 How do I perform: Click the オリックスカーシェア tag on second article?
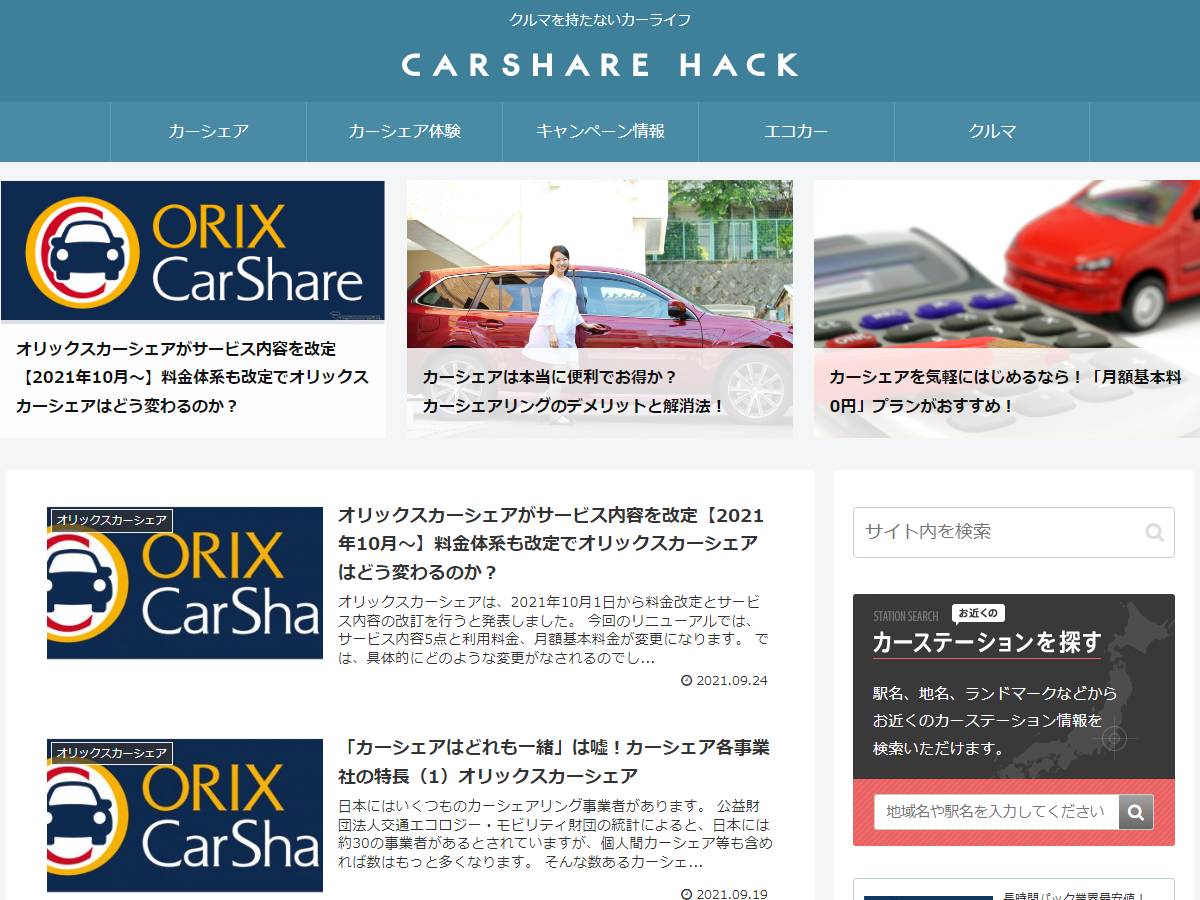click(111, 753)
